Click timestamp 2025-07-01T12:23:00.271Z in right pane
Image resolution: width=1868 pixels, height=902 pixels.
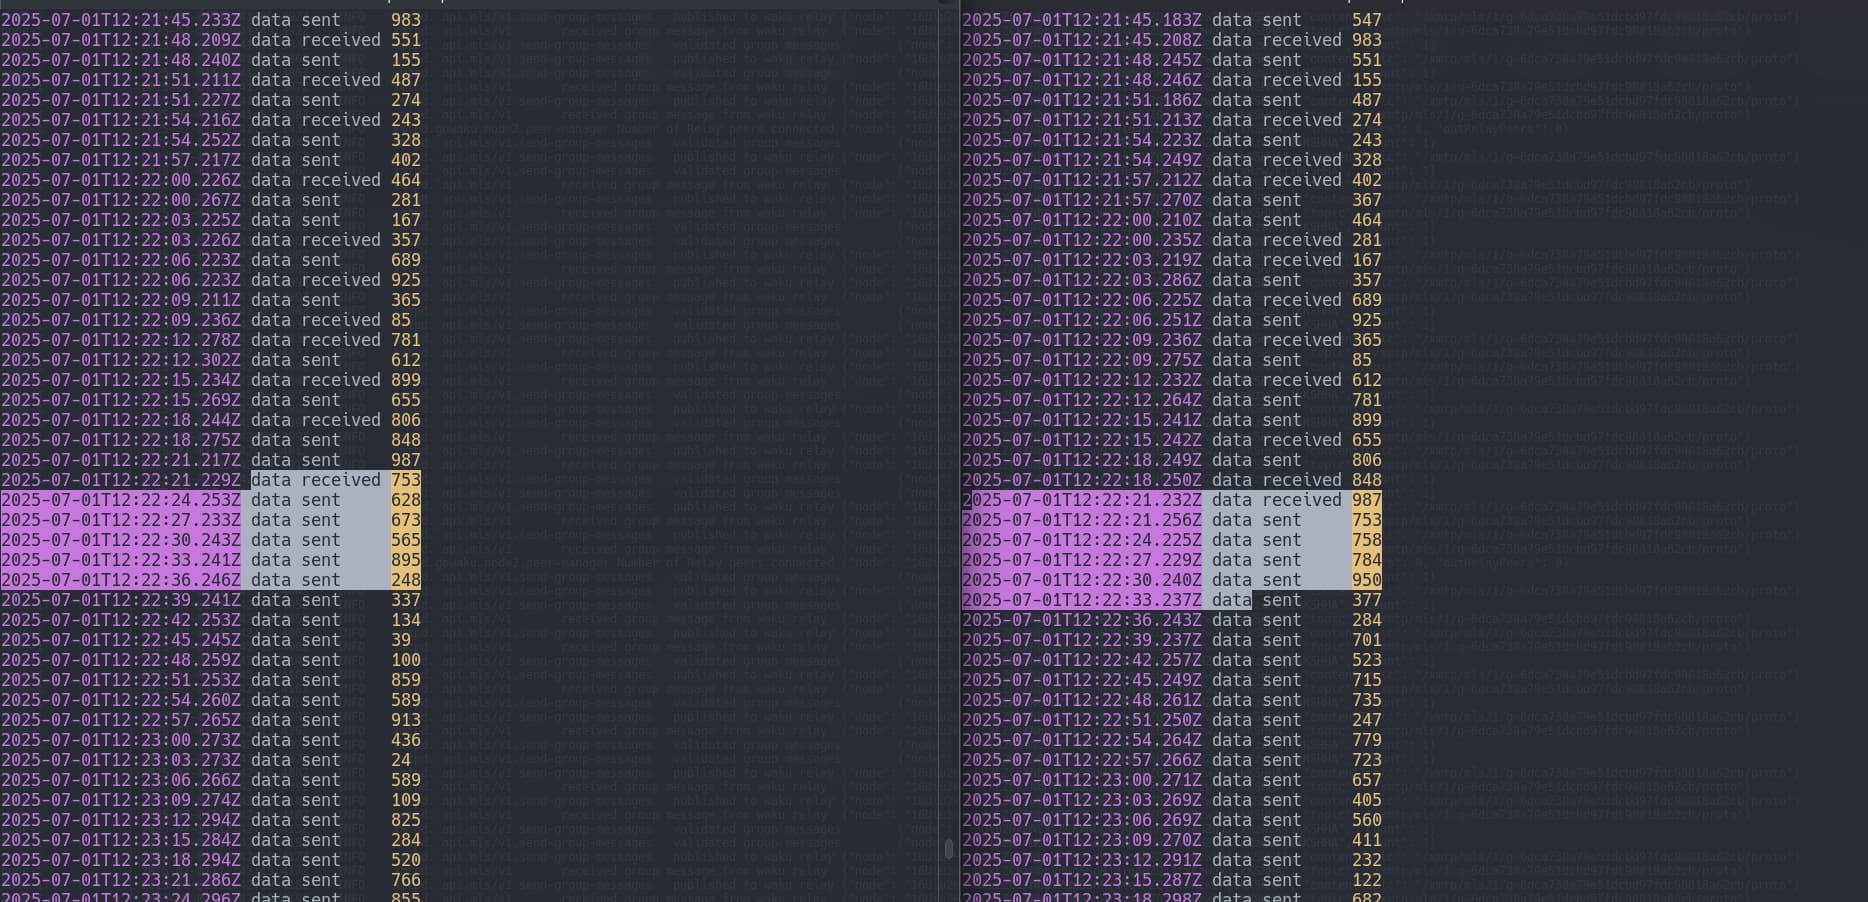tap(1082, 780)
